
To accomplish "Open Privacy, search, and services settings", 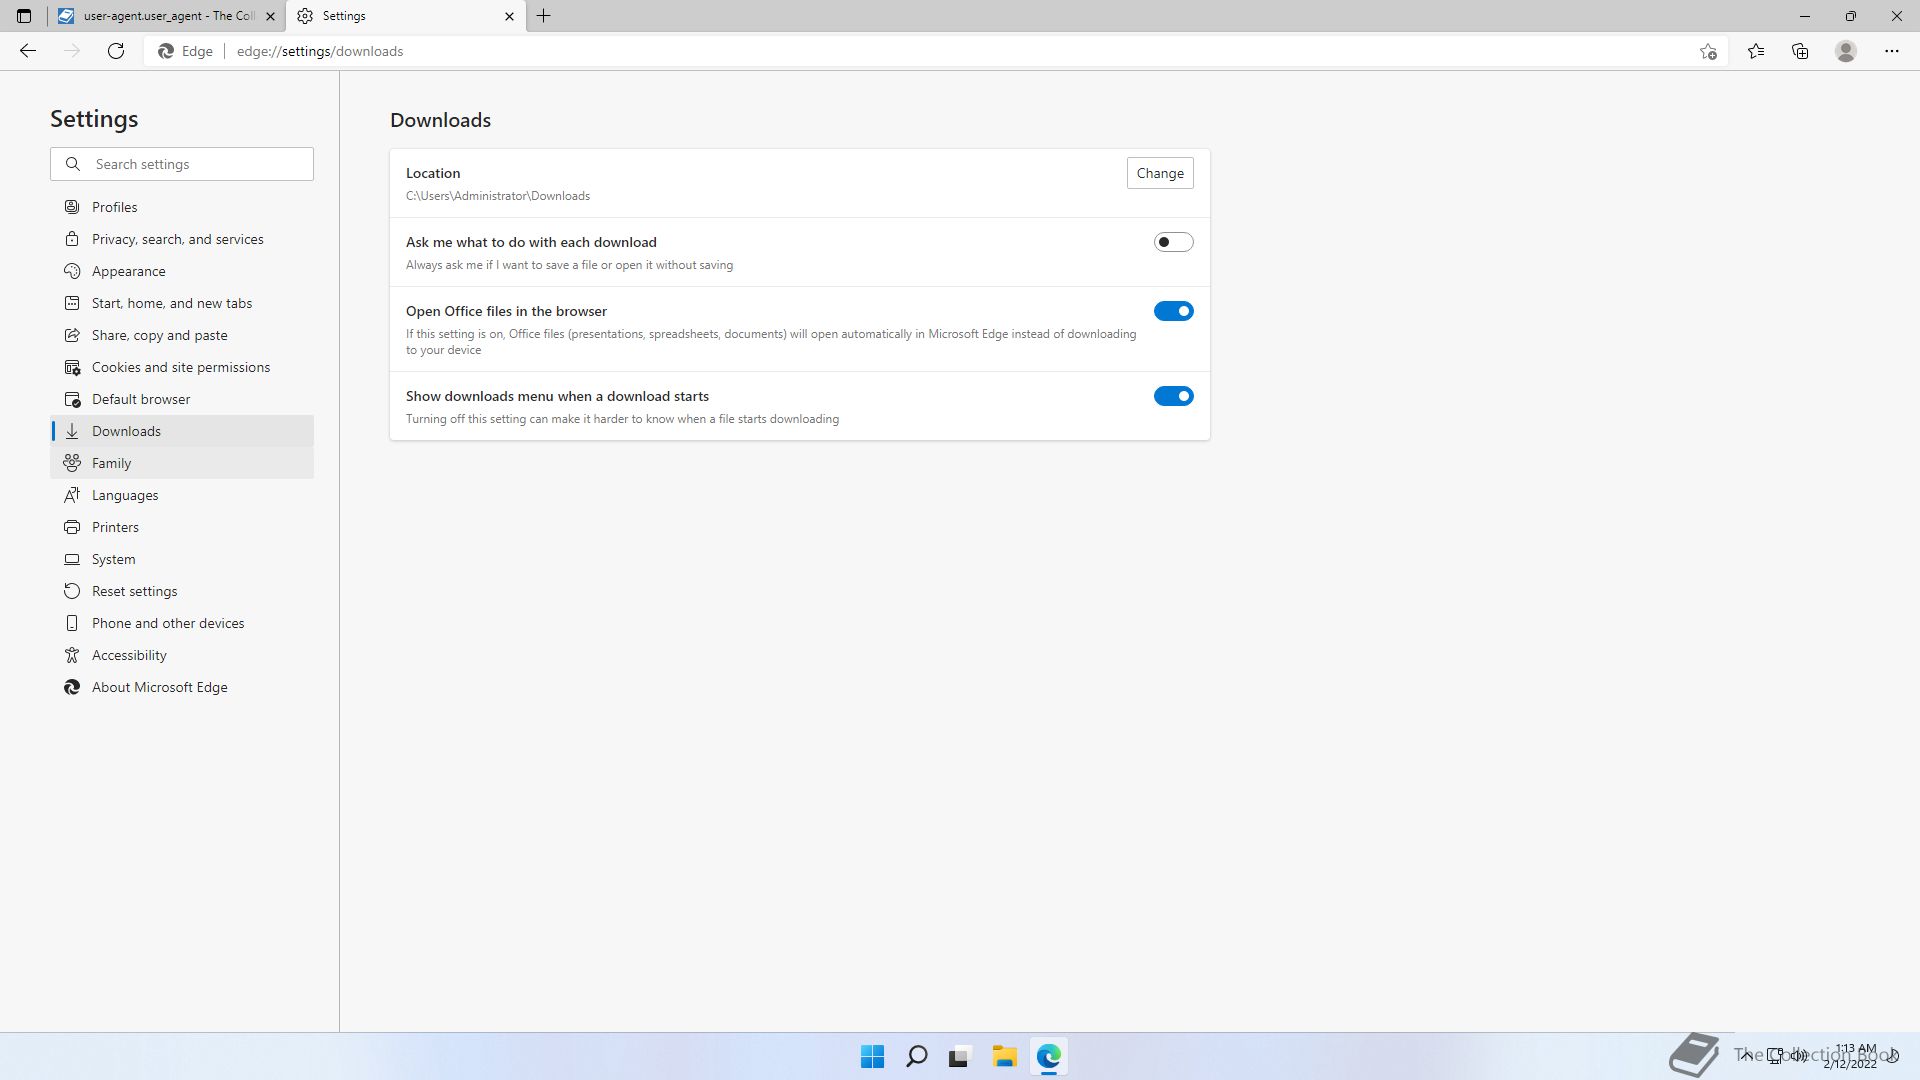I will [182, 239].
